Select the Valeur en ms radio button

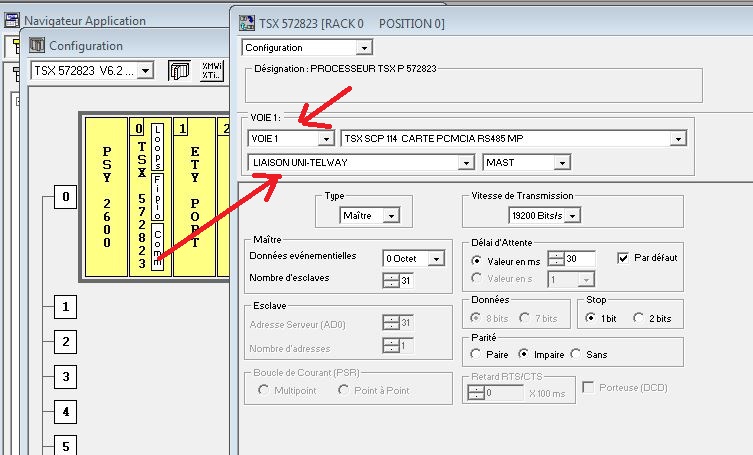476,260
